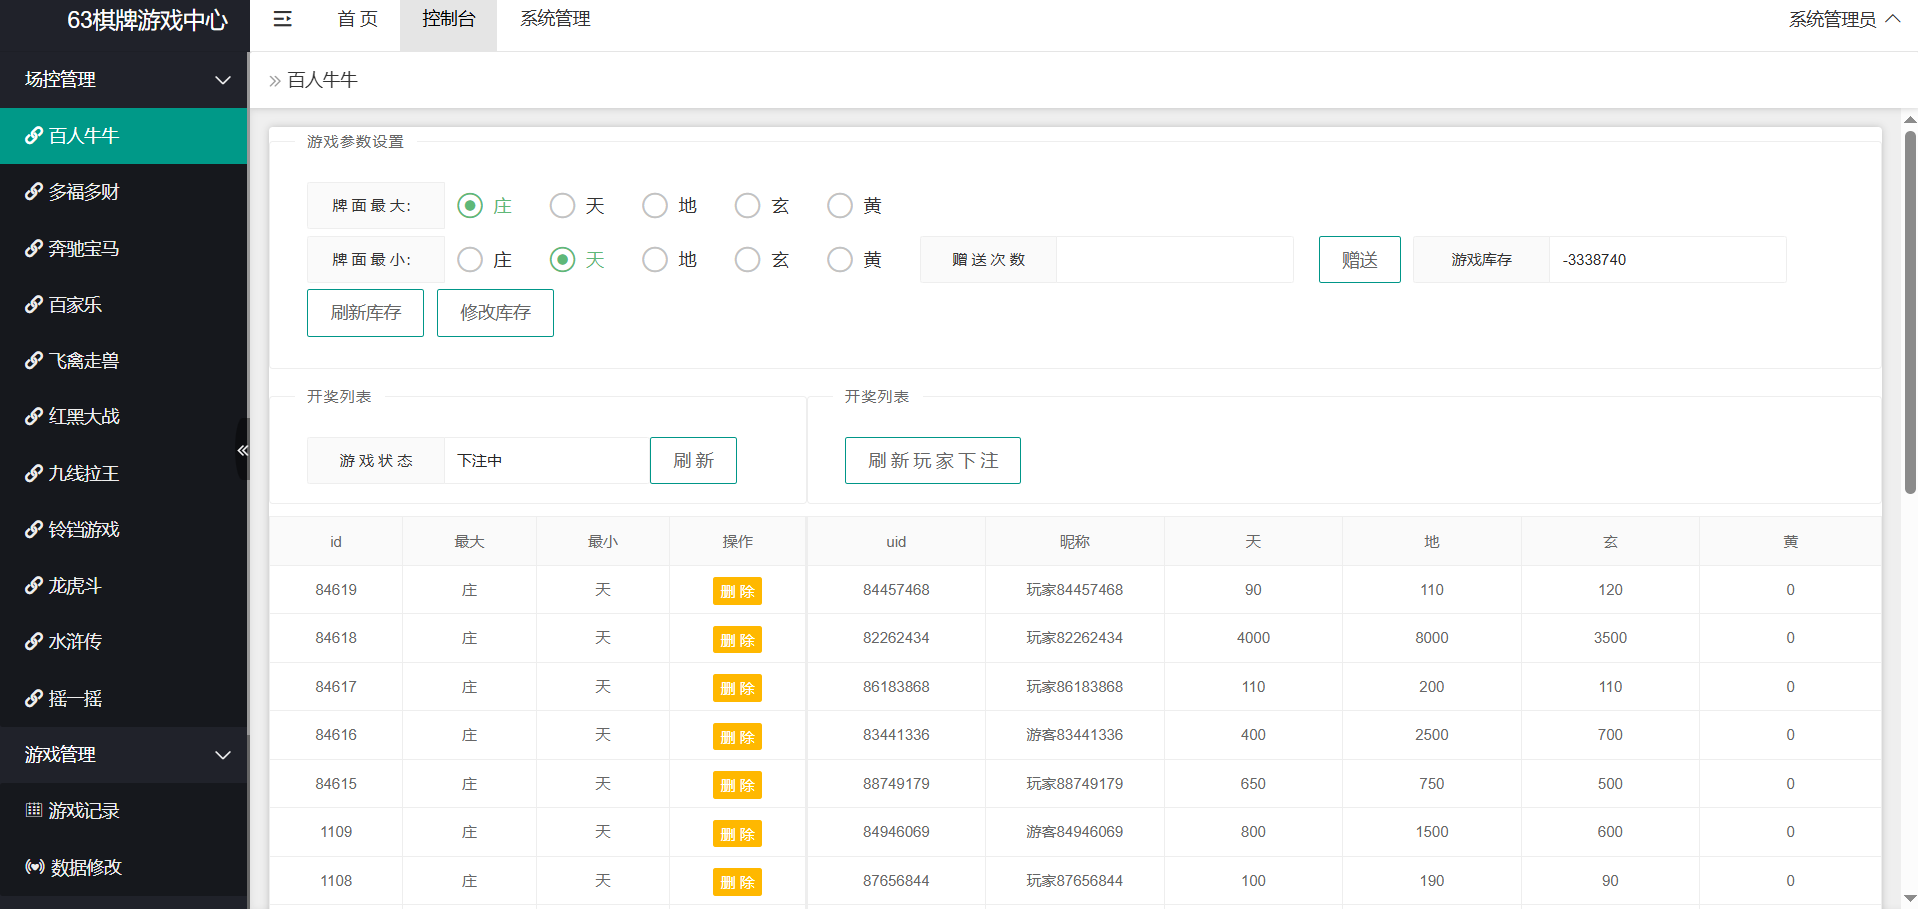The image size is (1918, 909).
Task: Click the grid icon beside 游戏记录
Action: point(34,810)
